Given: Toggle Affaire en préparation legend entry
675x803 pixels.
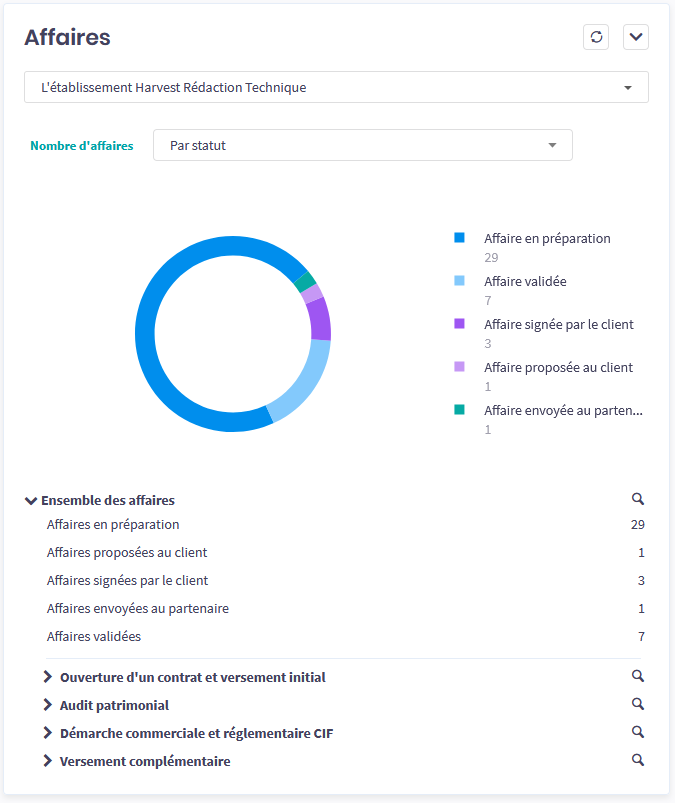Looking at the screenshot, I should pos(546,238).
